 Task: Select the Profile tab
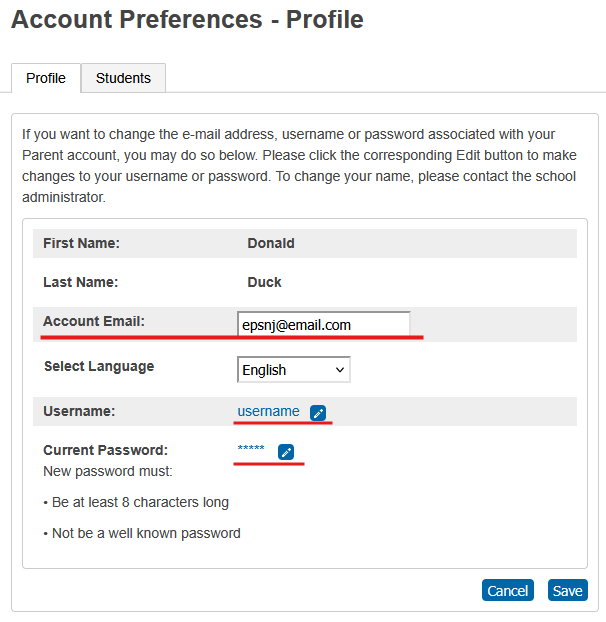pos(46,78)
